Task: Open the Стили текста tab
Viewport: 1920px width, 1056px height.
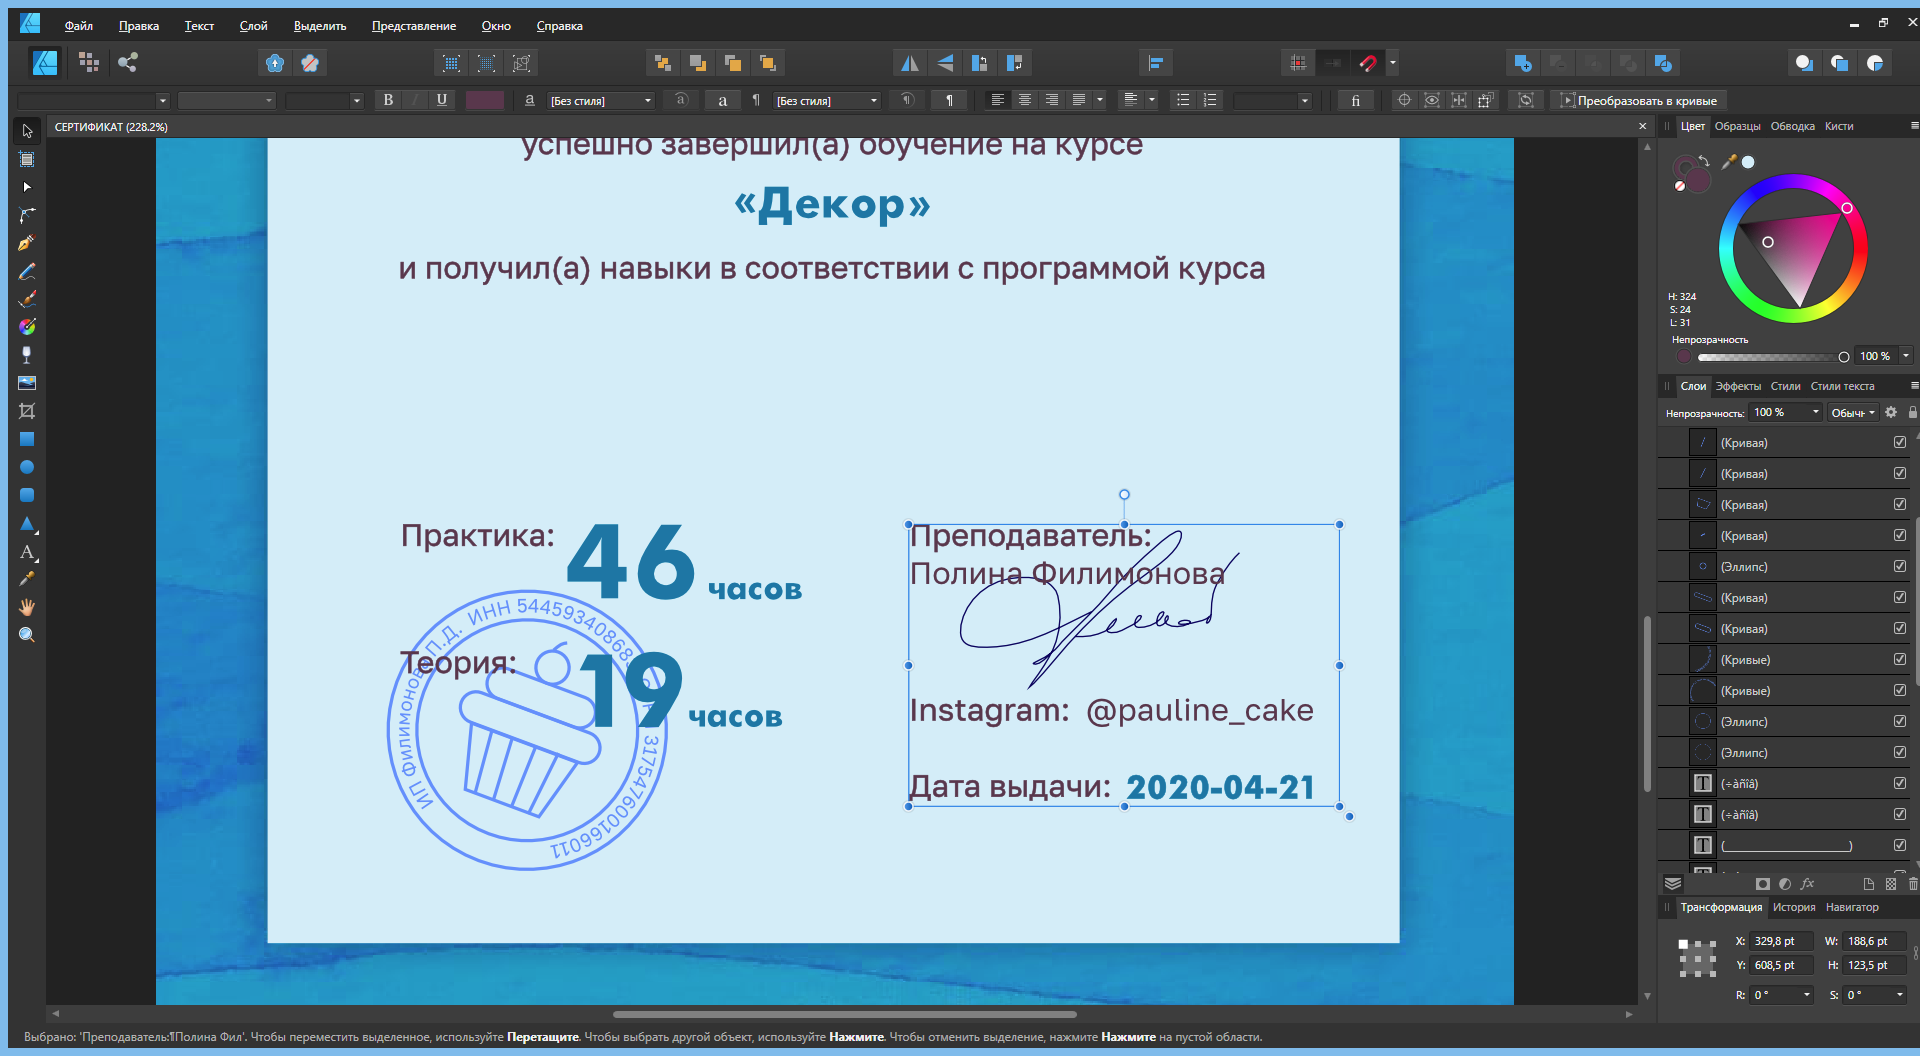Action: click(x=1842, y=386)
